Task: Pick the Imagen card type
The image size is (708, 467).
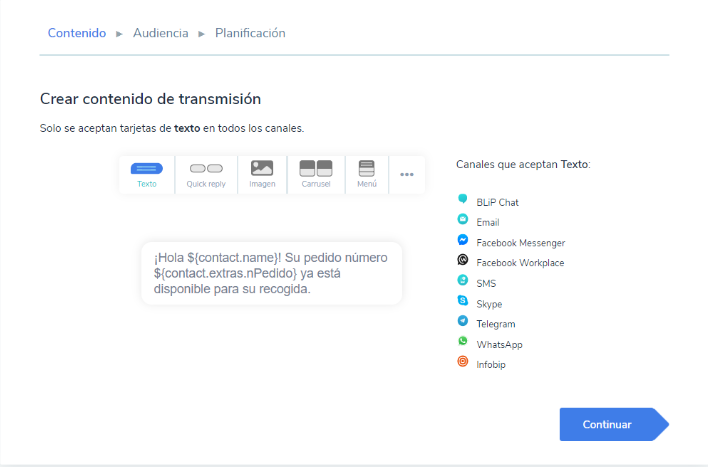Action: pos(262,175)
